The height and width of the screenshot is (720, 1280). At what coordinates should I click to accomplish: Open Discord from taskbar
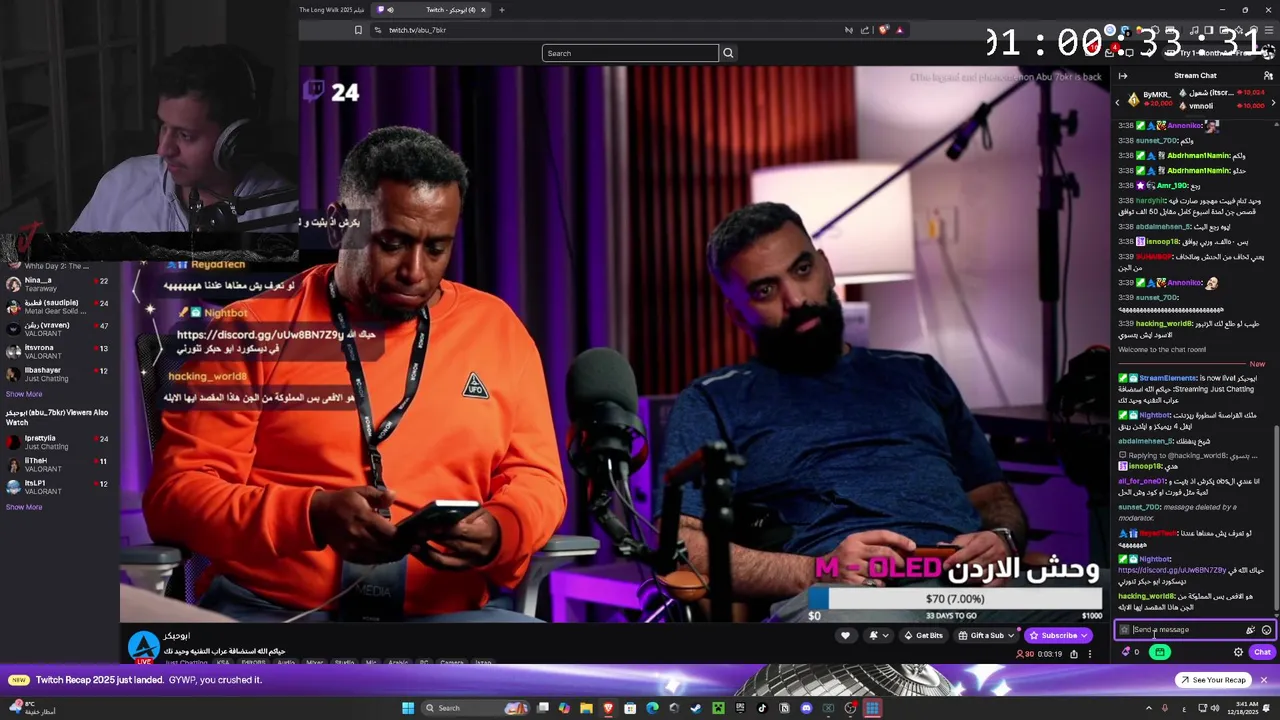806,708
